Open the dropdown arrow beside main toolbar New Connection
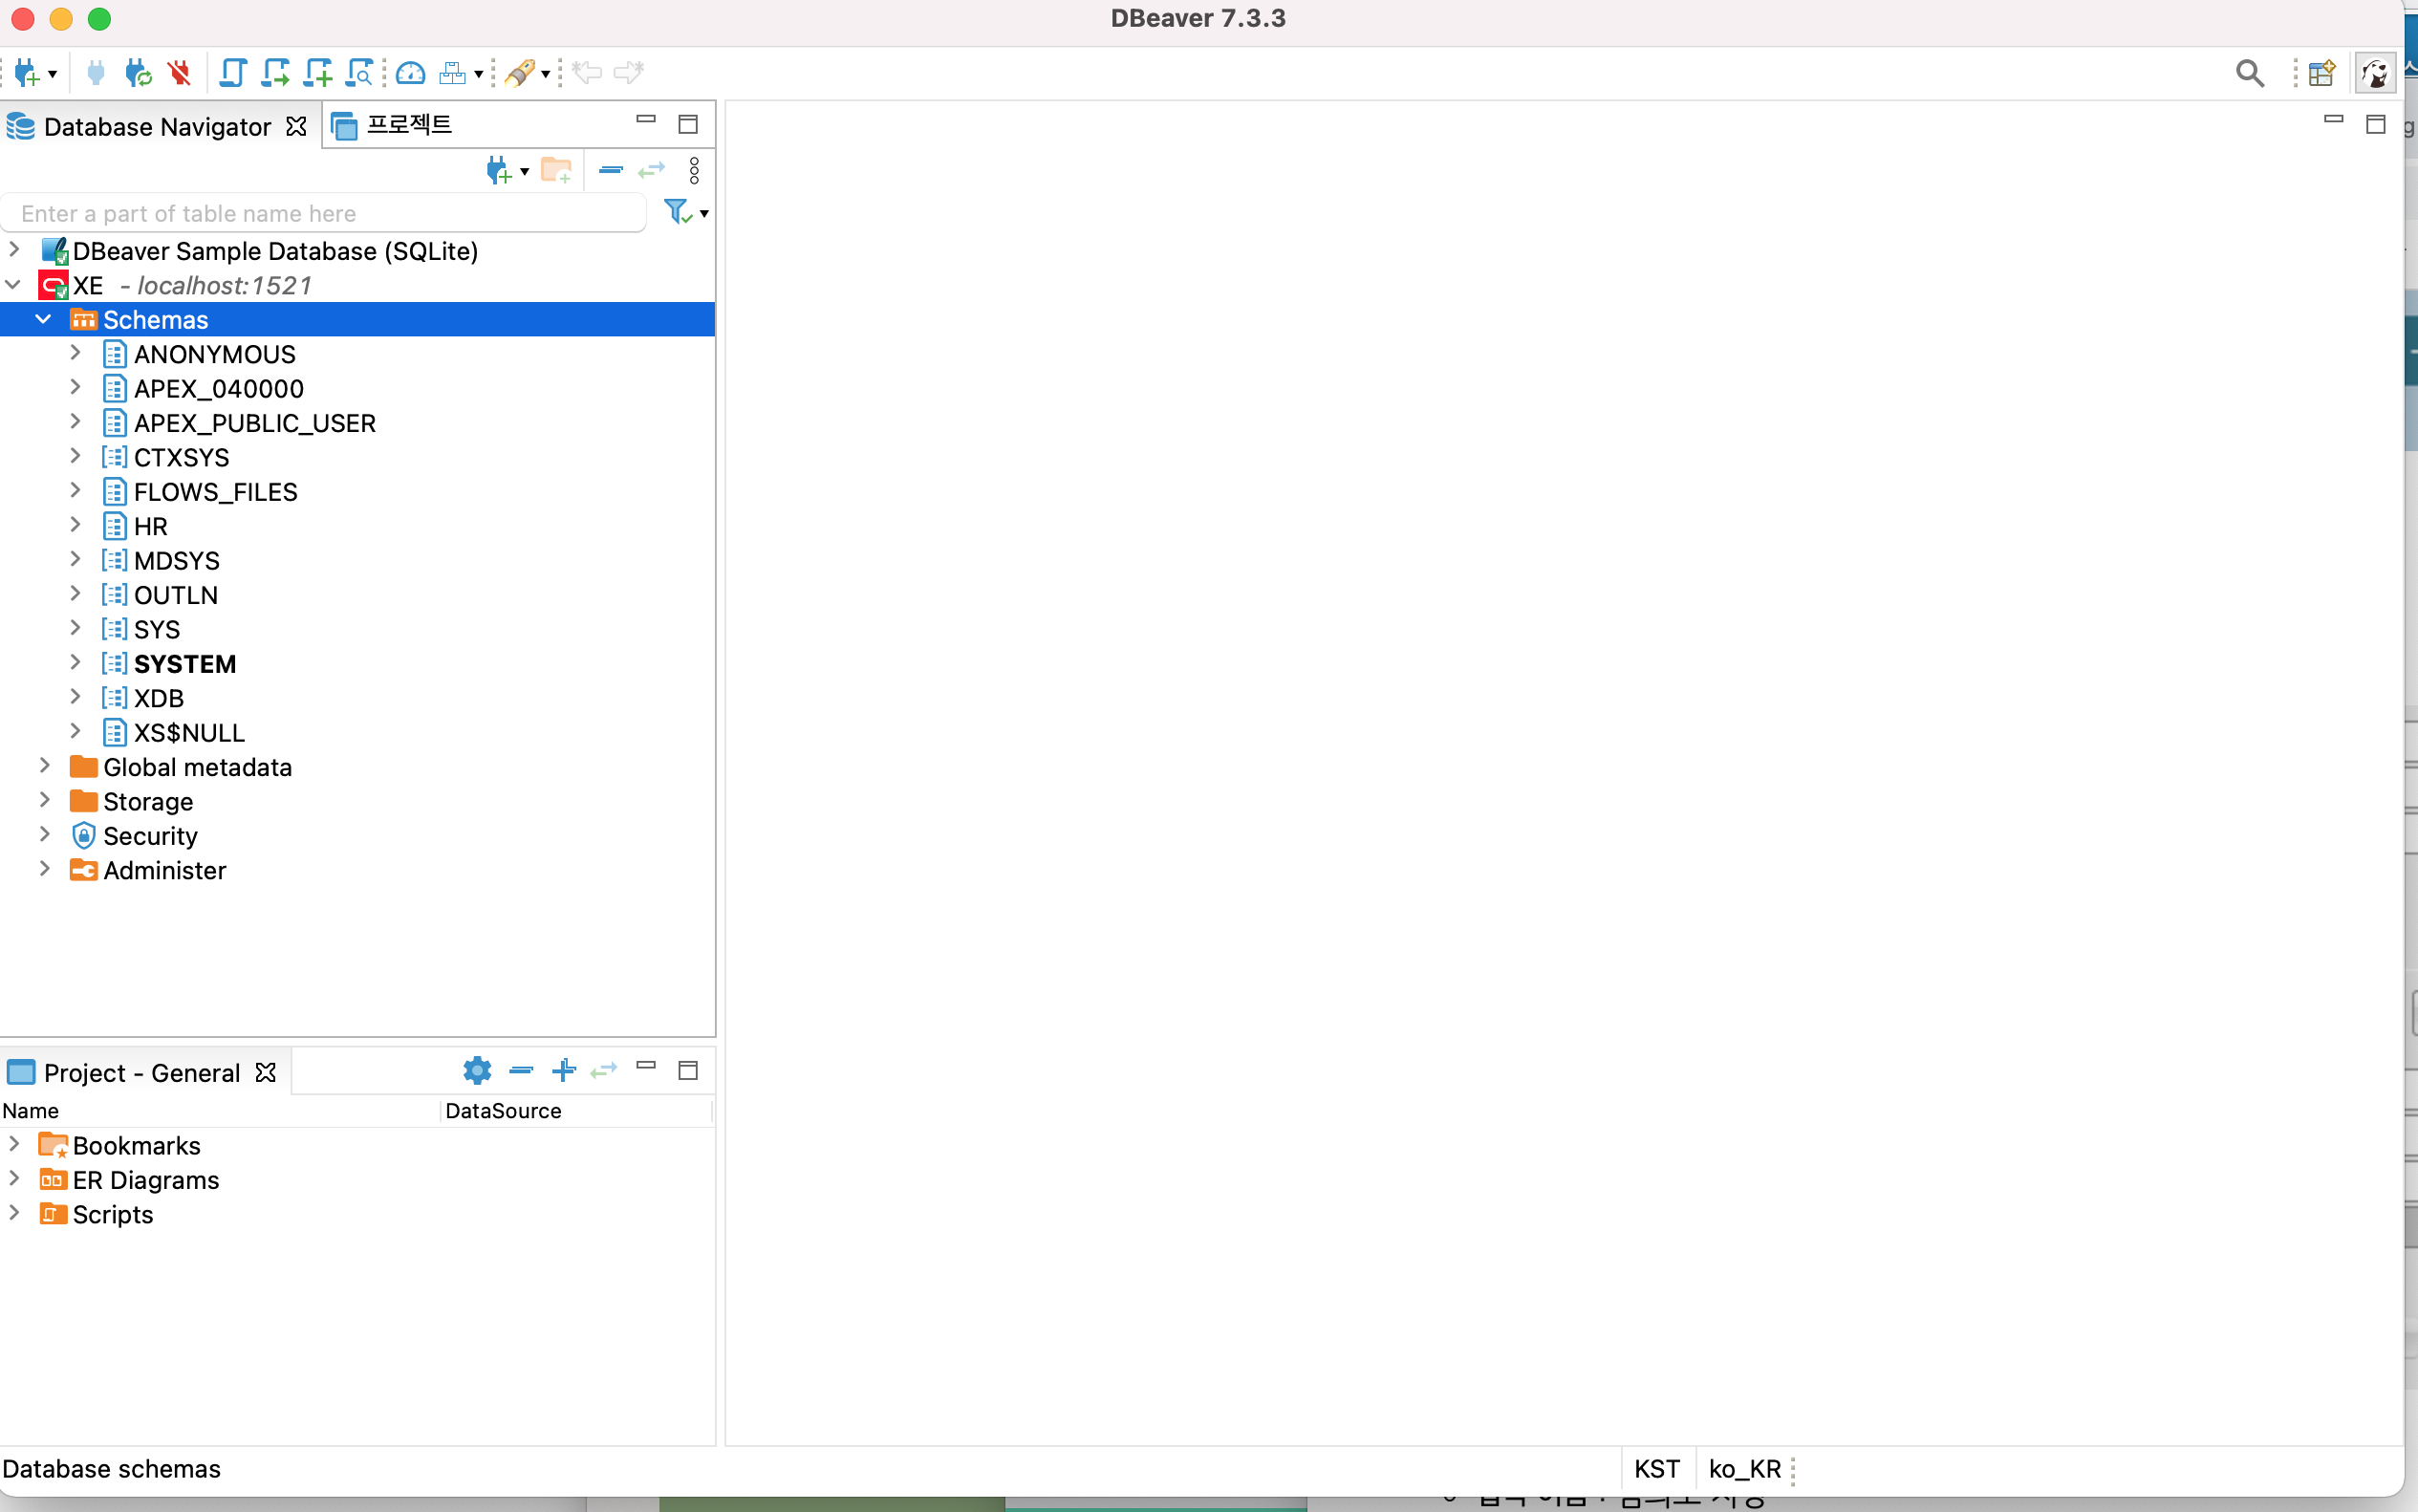The height and width of the screenshot is (1512, 2418). tap(52, 74)
